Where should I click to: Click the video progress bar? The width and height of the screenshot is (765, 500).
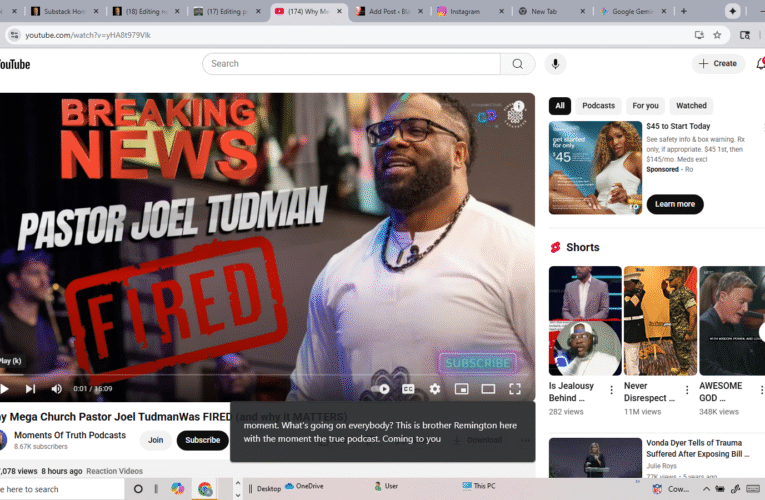tap(267, 375)
